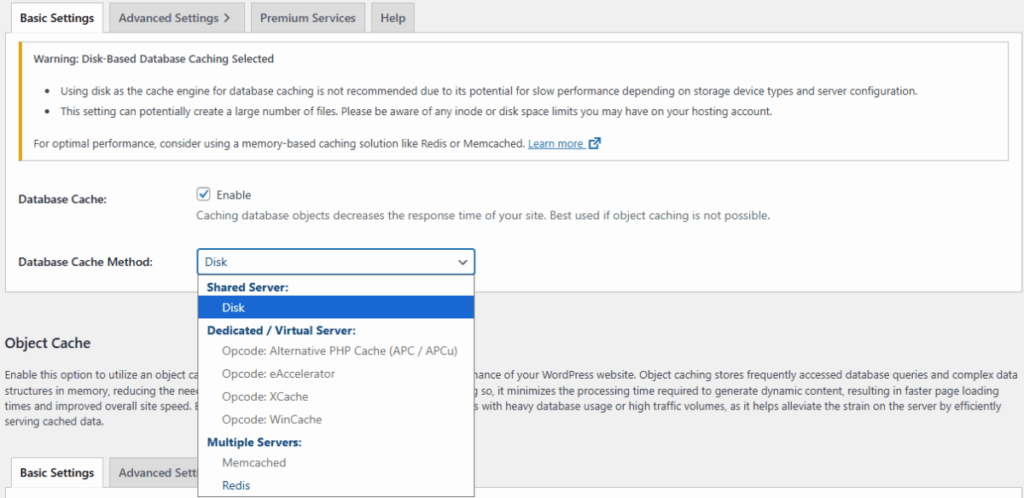1024x498 pixels.
Task: Click the external link icon beside Learn more
Action: pos(595,143)
